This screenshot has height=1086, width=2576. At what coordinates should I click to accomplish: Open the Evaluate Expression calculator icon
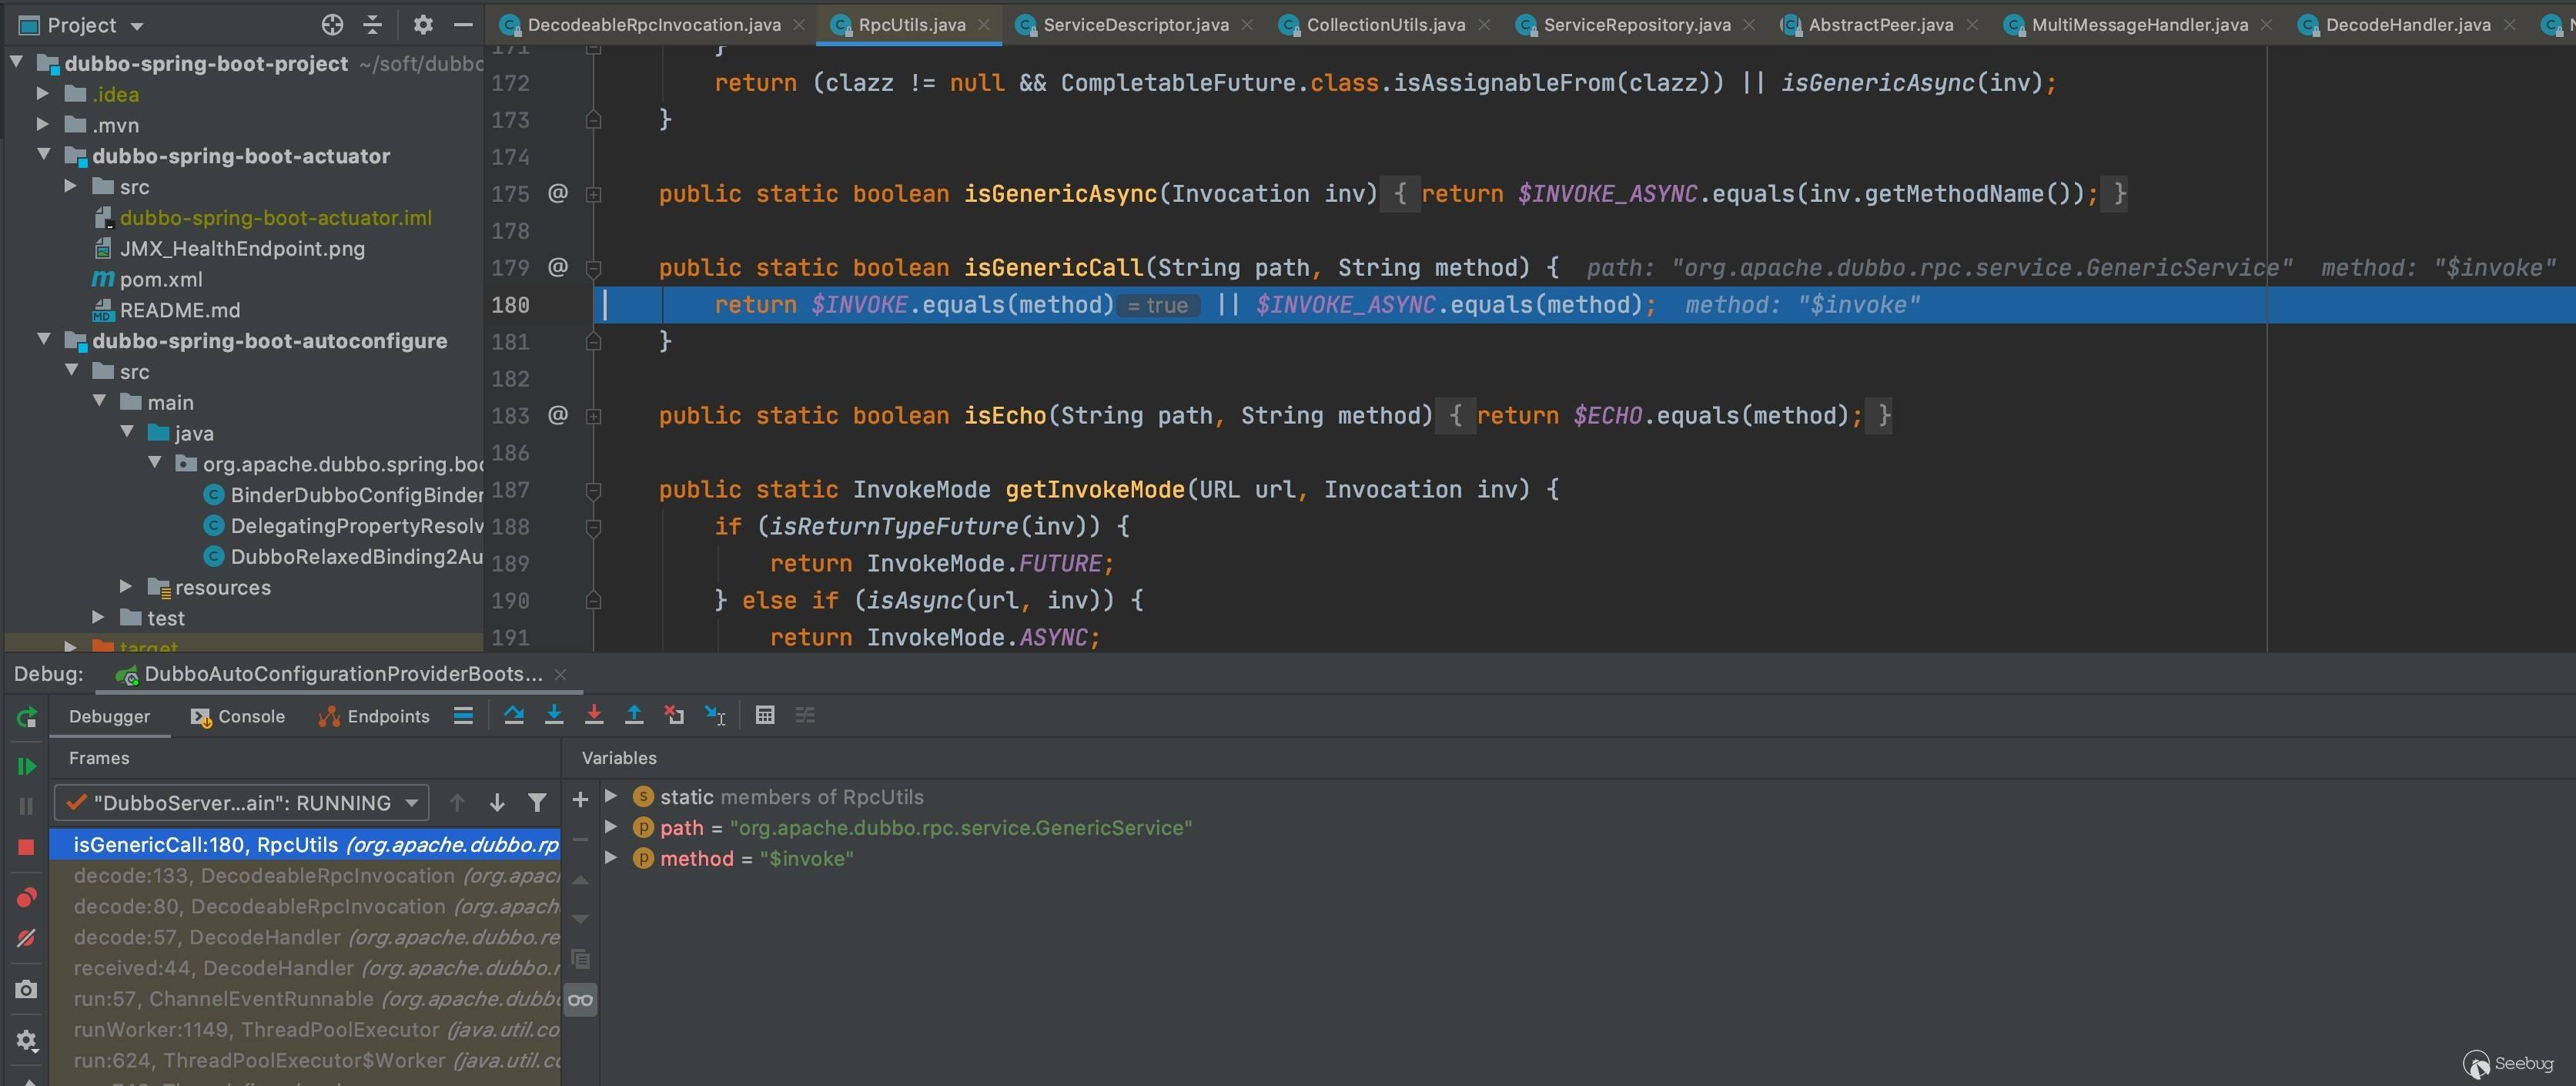tap(765, 715)
